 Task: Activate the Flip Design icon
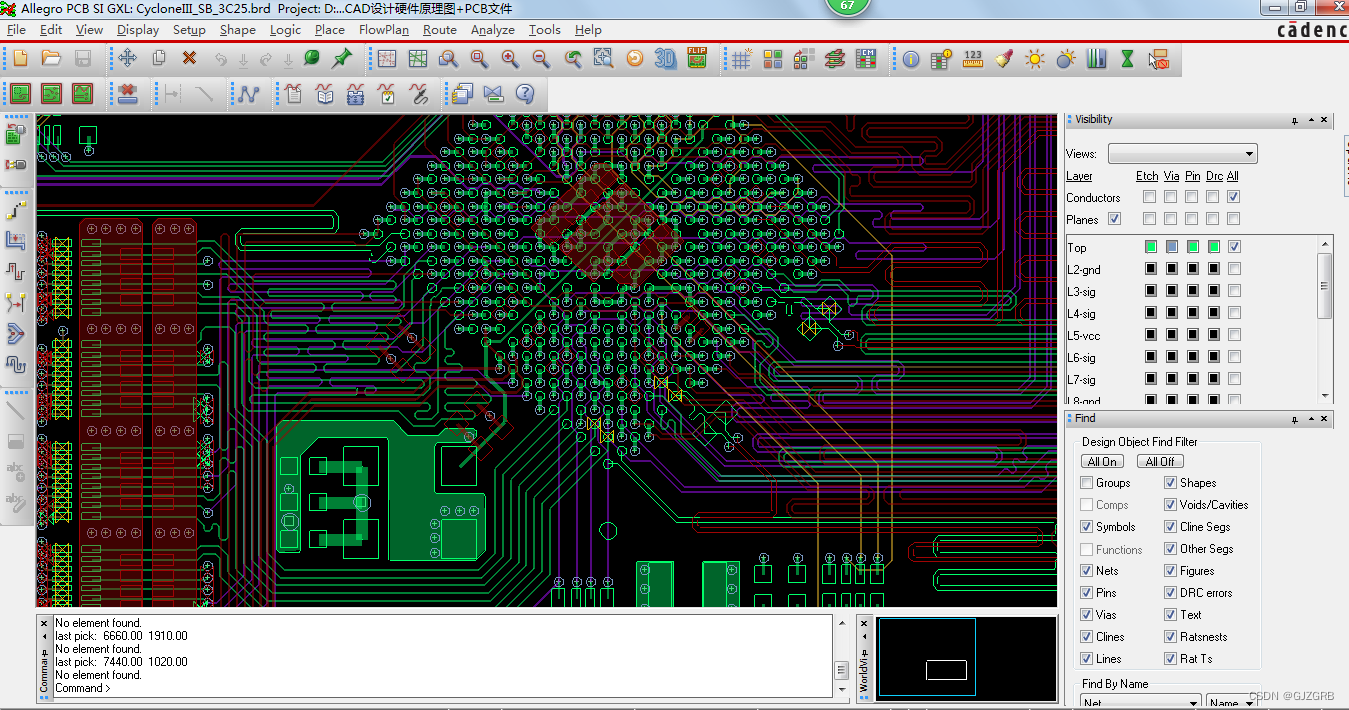(697, 58)
